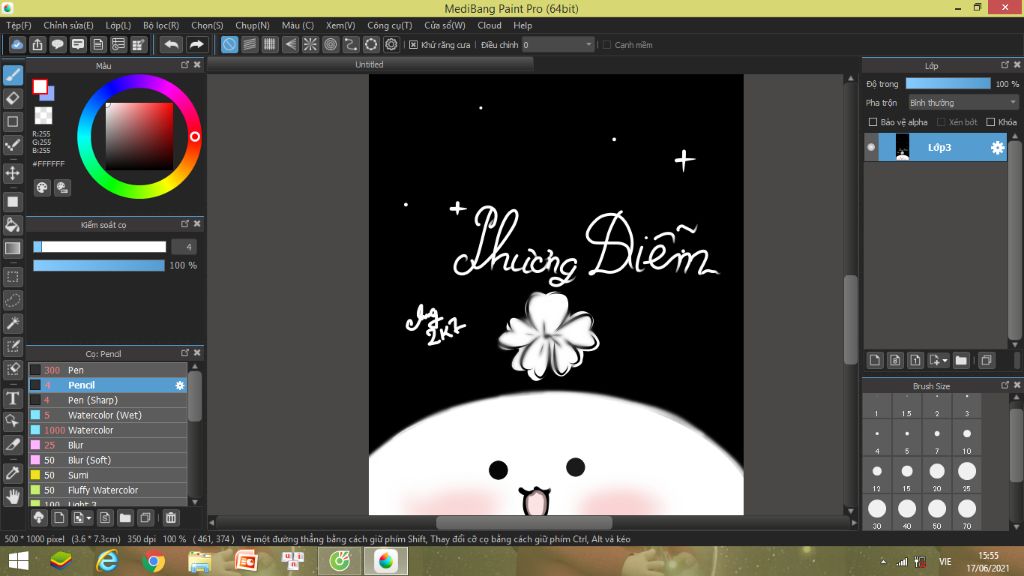The width and height of the screenshot is (1024, 576).
Task: Open add-layer dropdown arrow in layer panel
Action: (x=944, y=360)
